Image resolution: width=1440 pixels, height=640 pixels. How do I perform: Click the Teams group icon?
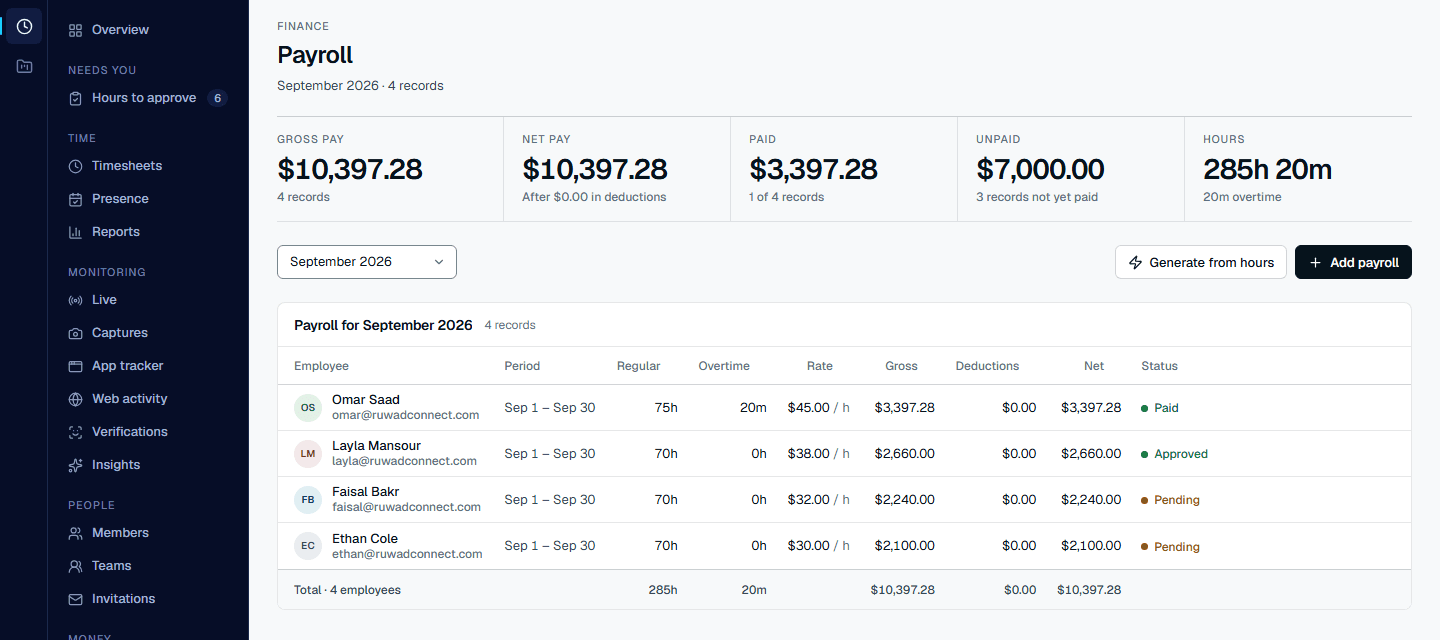point(75,566)
